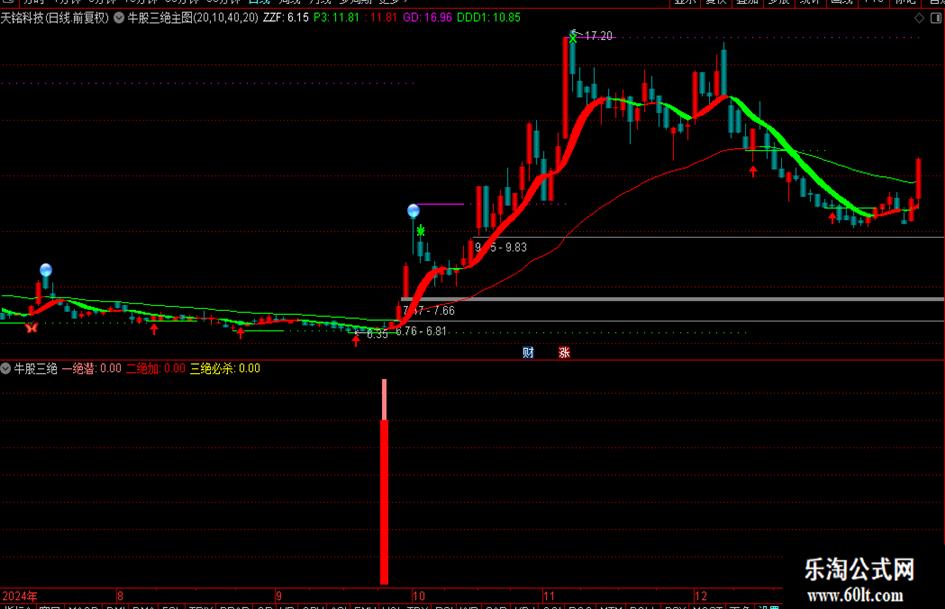Click the short purple line beside the October balloon

[441, 204]
